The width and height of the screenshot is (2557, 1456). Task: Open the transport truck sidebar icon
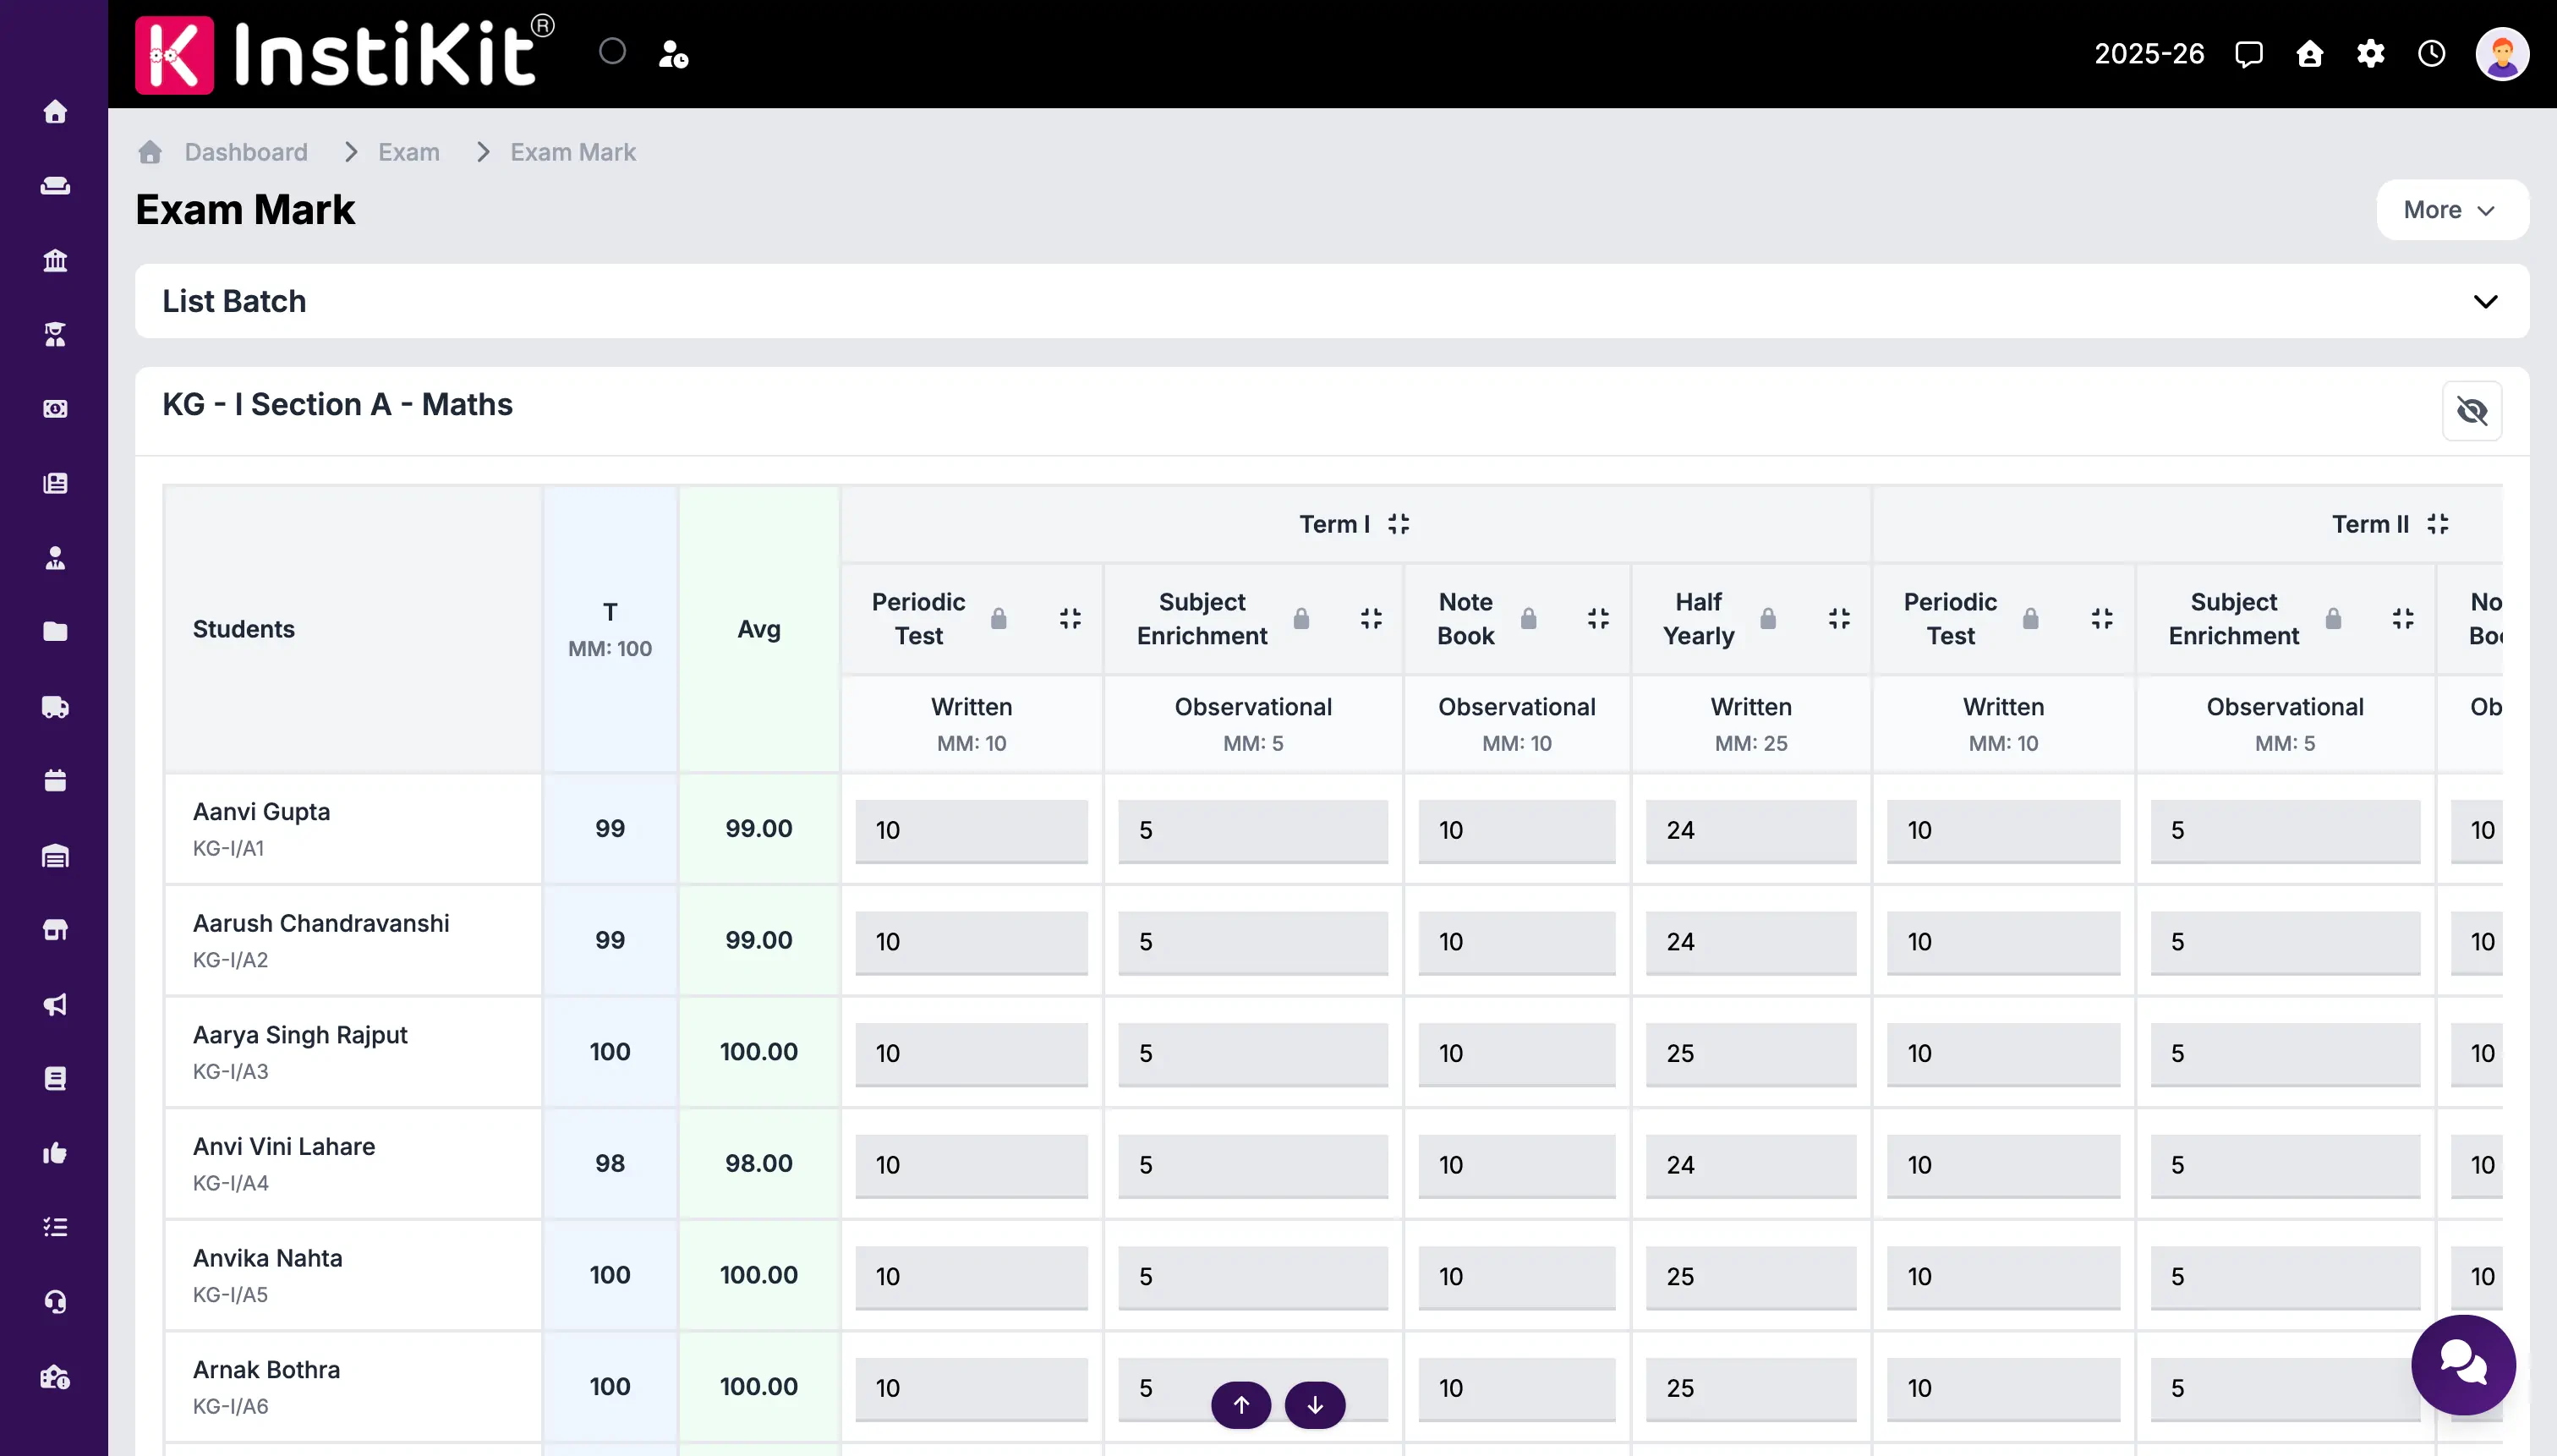55,707
